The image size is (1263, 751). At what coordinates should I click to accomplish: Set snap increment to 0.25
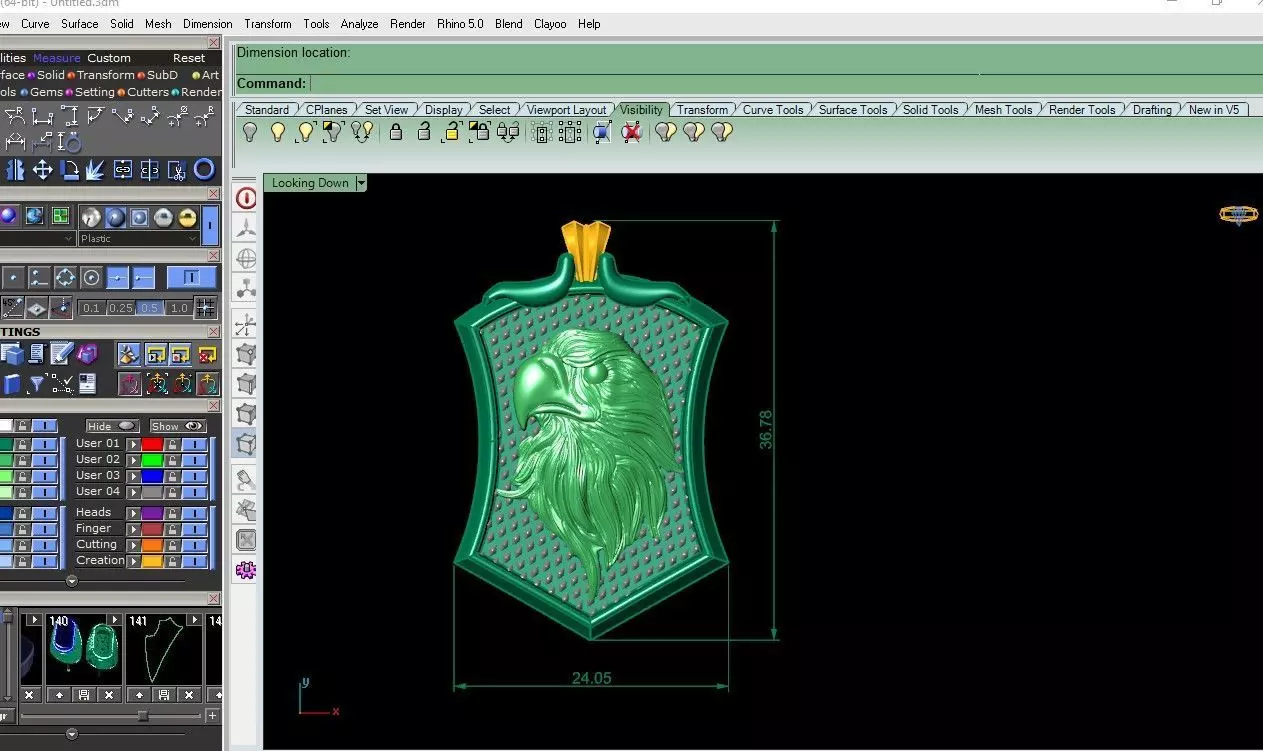pos(122,308)
